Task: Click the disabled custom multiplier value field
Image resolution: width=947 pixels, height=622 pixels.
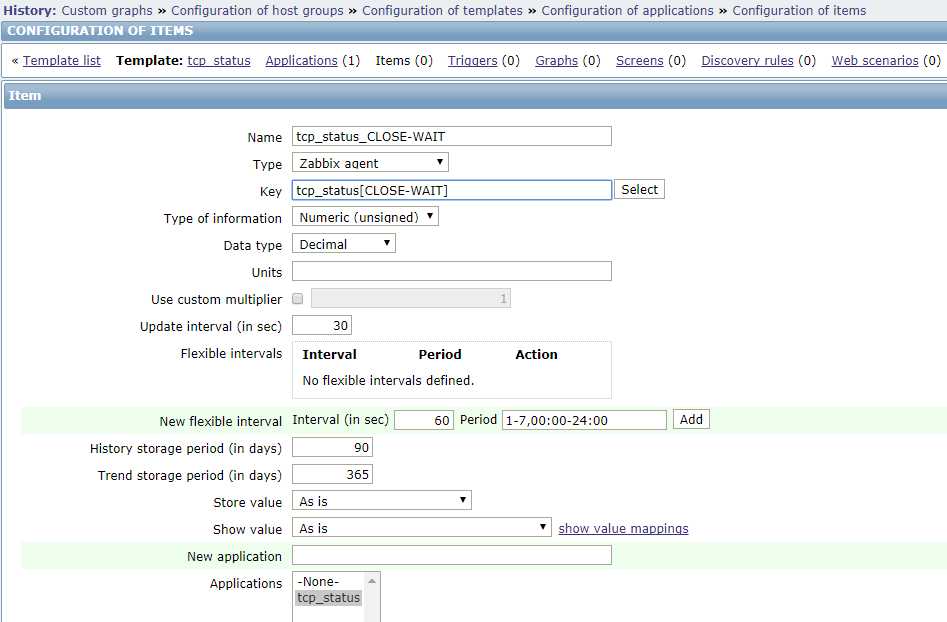Action: click(411, 298)
